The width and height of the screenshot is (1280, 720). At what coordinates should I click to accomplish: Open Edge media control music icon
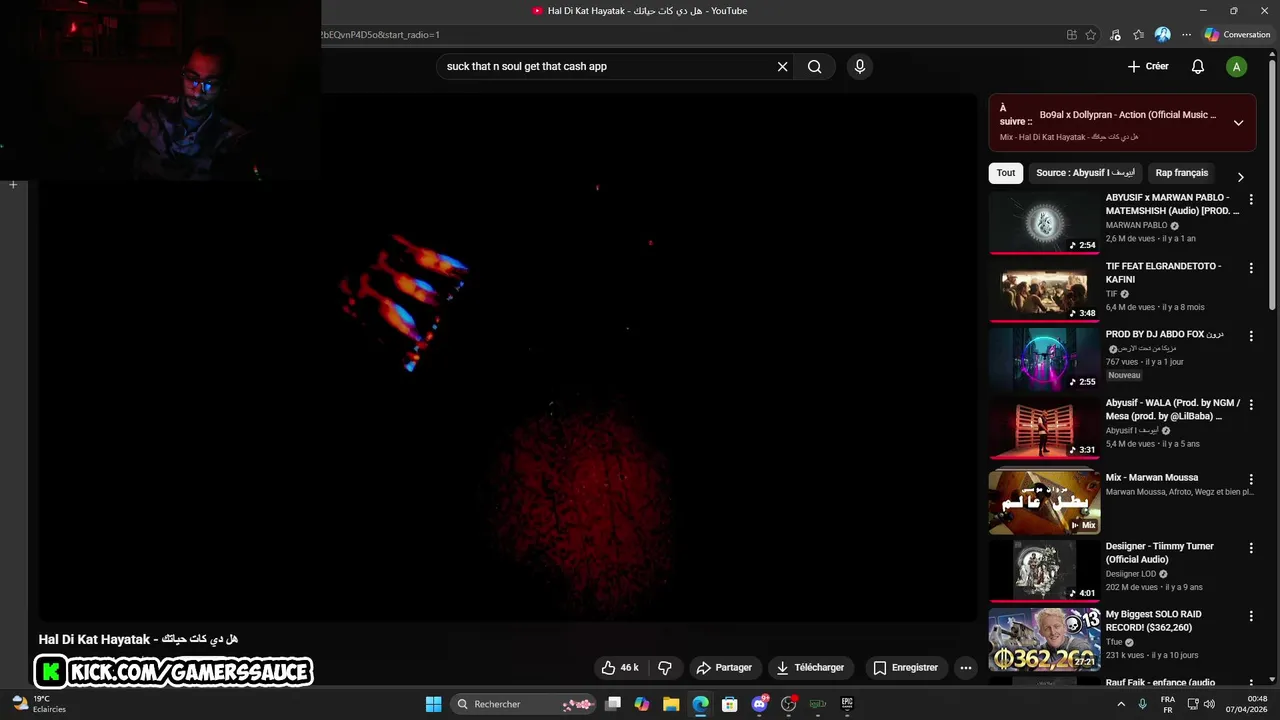(x=1115, y=35)
